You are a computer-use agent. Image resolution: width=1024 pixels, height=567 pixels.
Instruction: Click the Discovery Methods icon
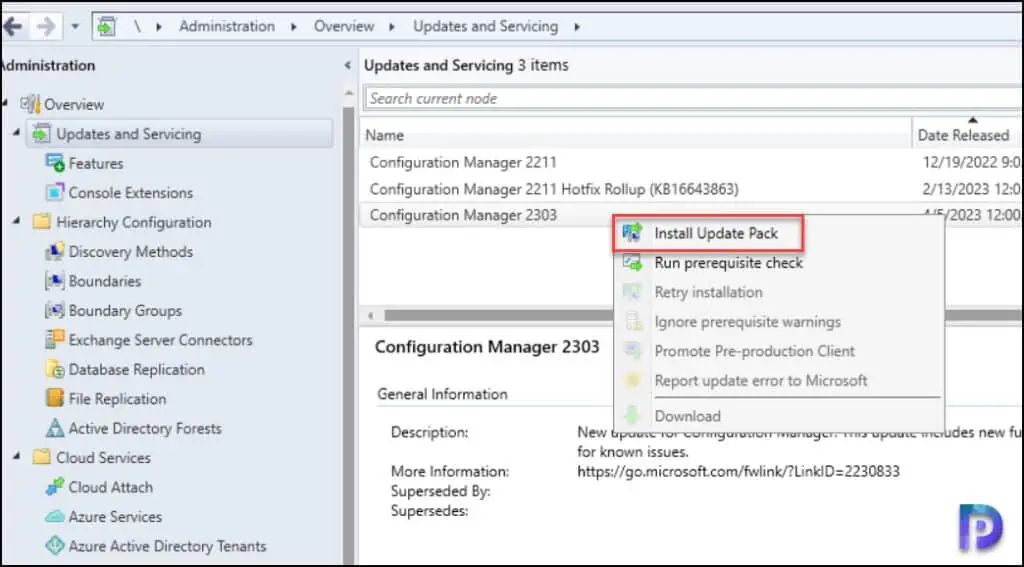point(55,251)
